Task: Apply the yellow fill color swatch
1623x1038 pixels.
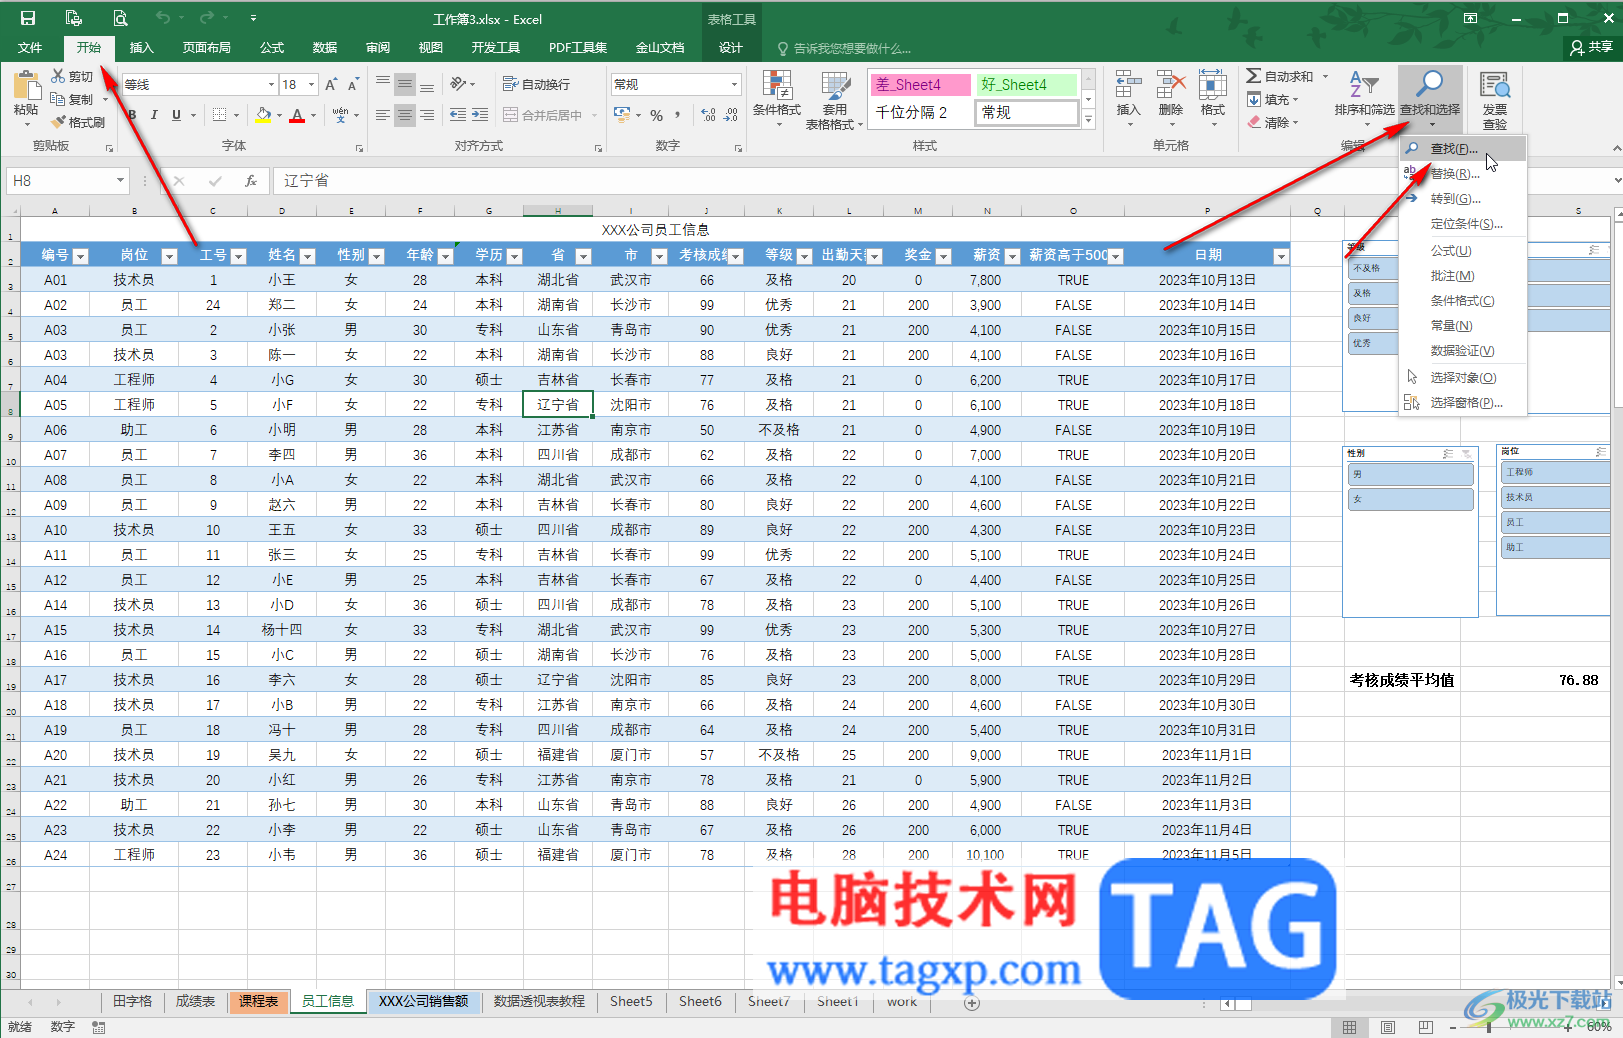Action: (264, 115)
